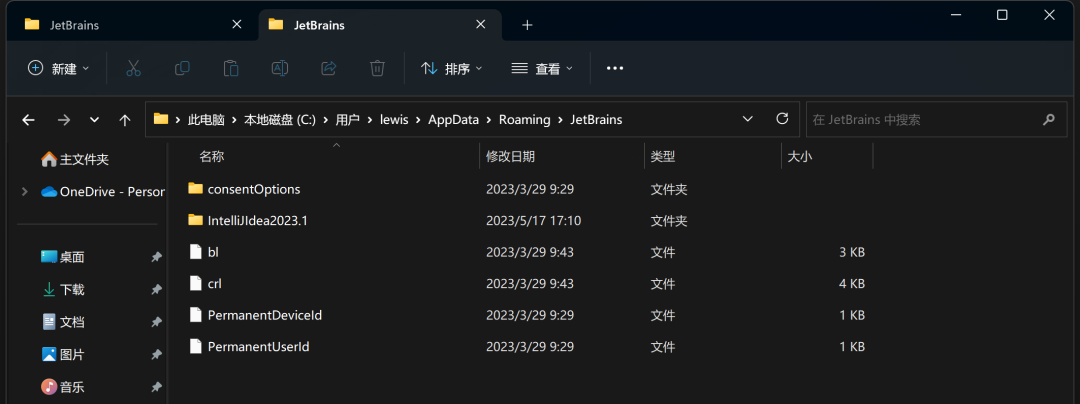The width and height of the screenshot is (1080, 404).
Task: Go back with the left arrow
Action: [28, 120]
